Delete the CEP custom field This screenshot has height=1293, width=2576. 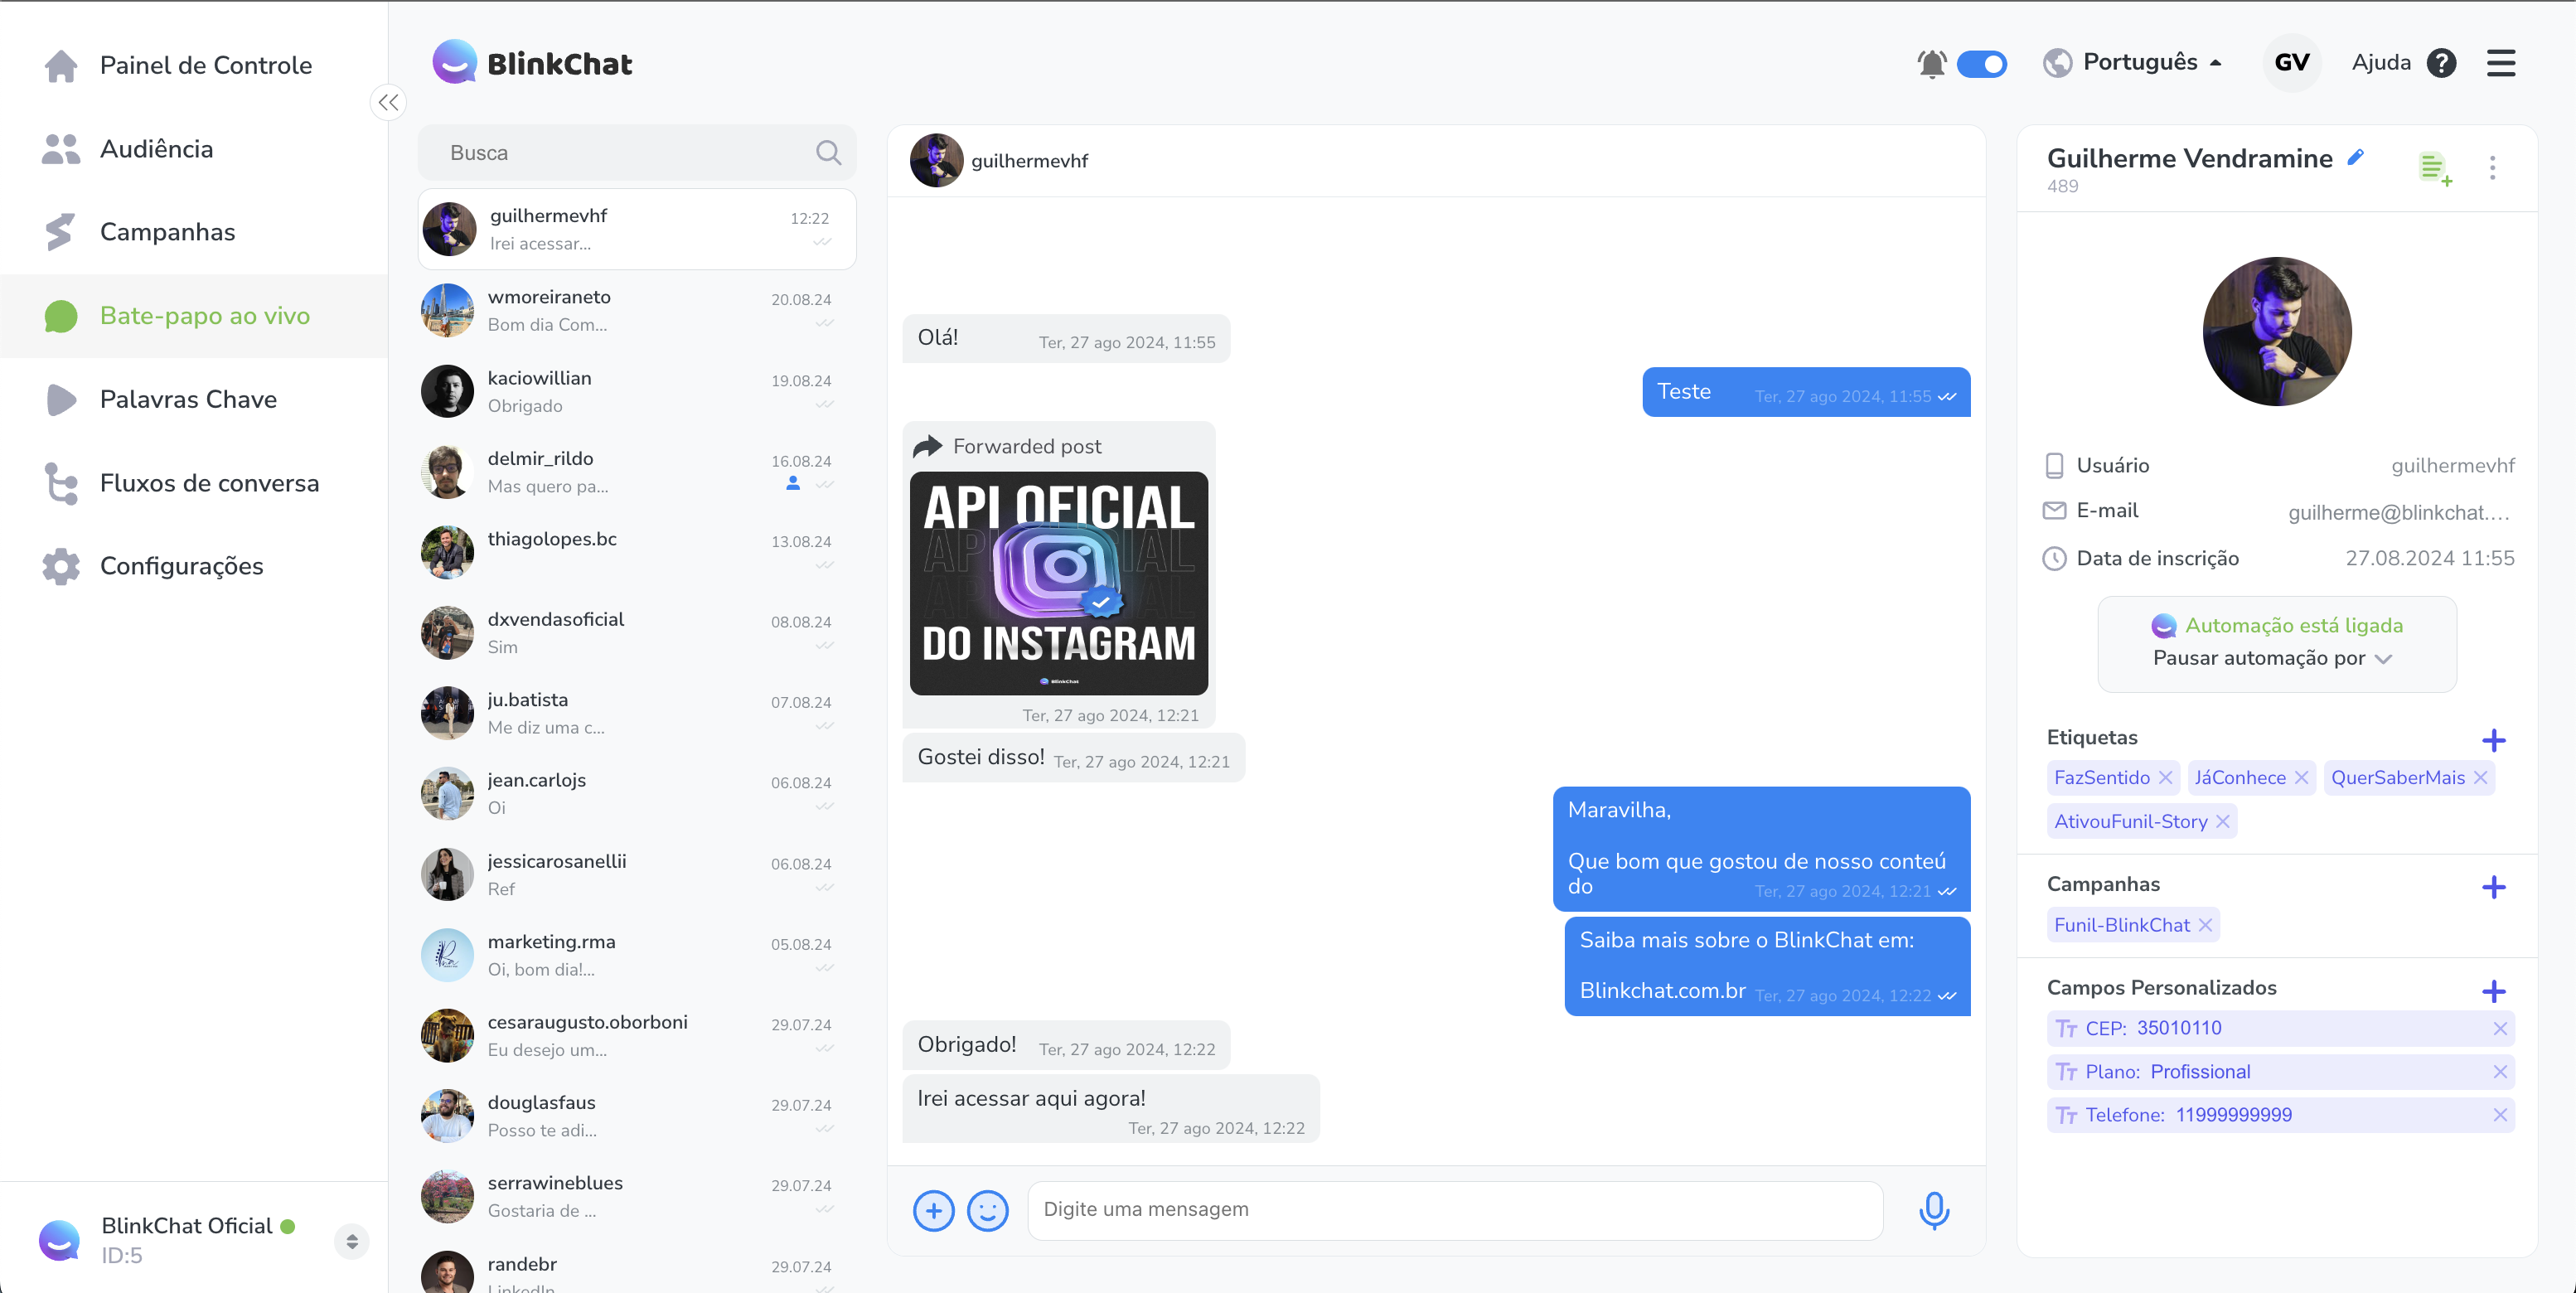click(2500, 1028)
